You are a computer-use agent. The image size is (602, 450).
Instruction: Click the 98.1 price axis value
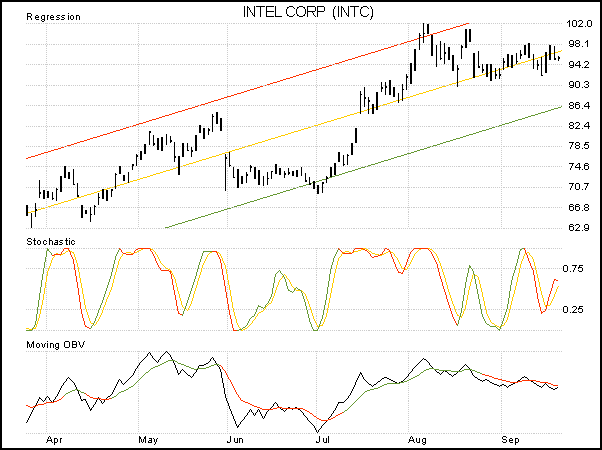click(578, 44)
